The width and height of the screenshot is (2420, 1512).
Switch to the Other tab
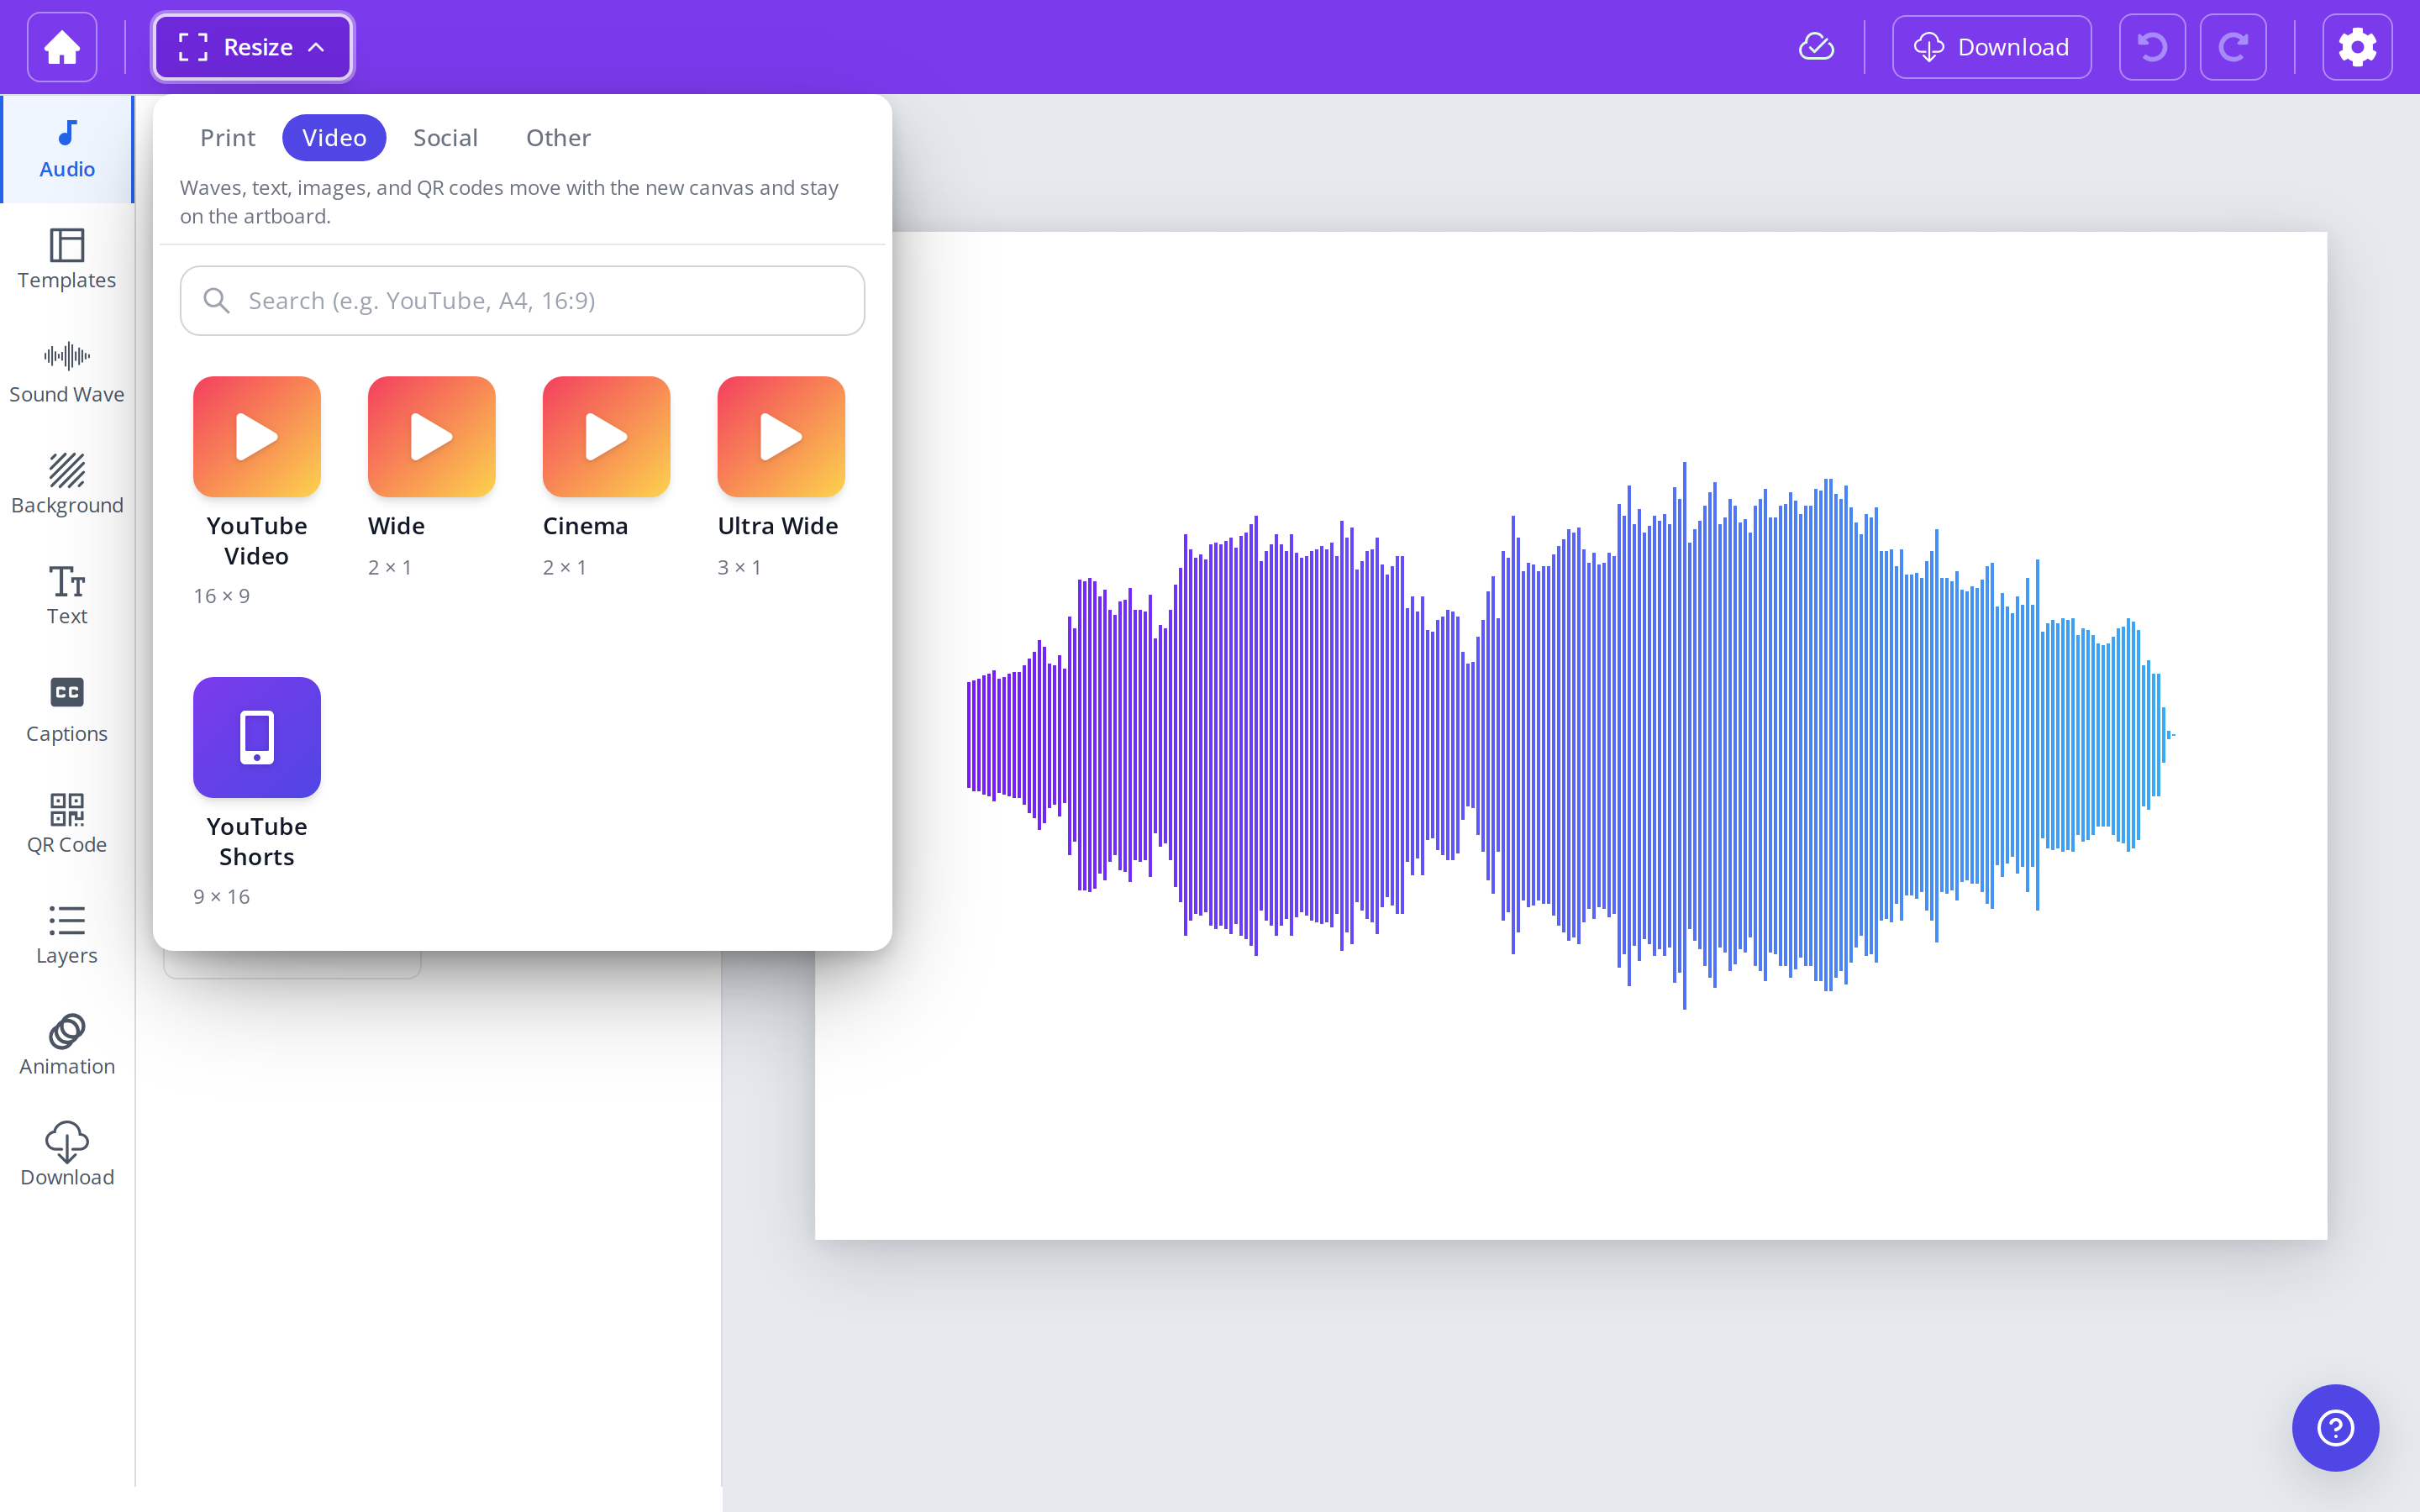coord(558,138)
